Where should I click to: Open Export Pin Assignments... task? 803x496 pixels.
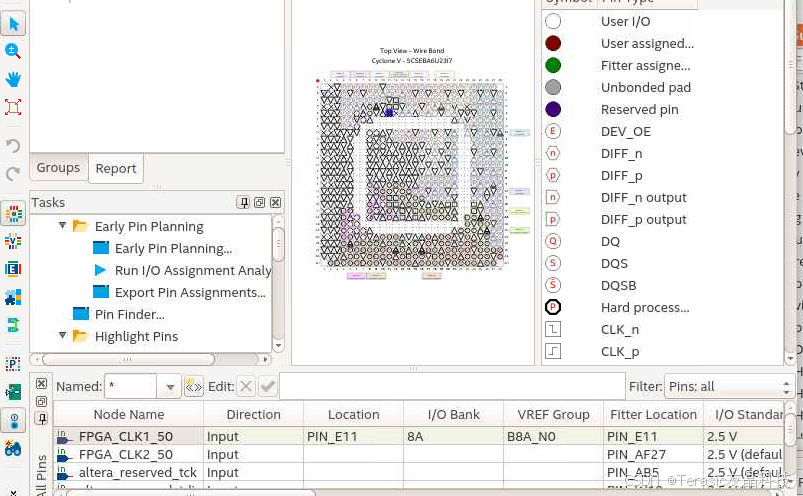(190, 292)
